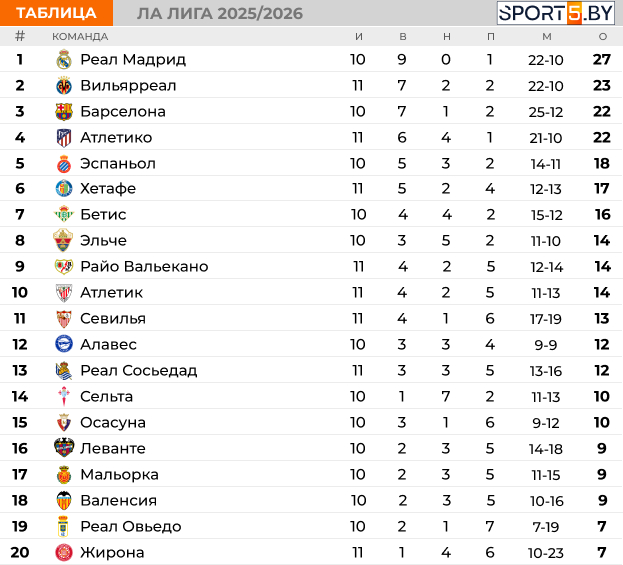Click the Villarreal club crest
623x565 pixels.
coord(64,85)
